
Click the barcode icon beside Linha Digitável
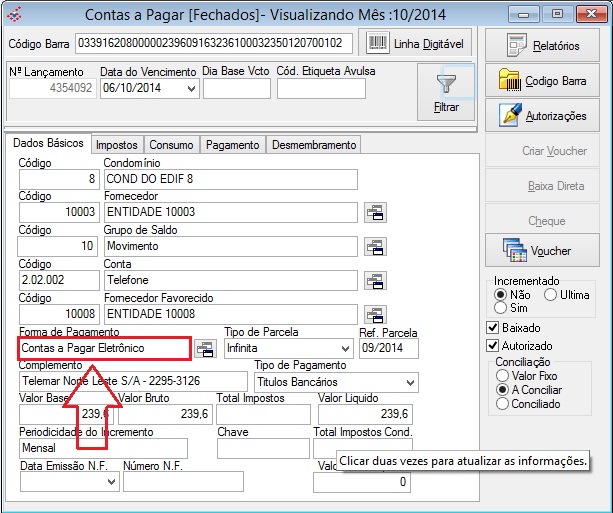(379, 43)
